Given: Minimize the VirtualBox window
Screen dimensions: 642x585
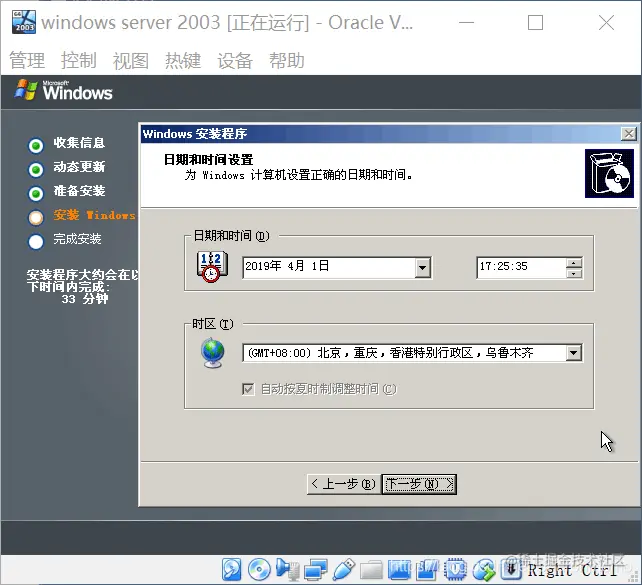Looking at the screenshot, I should tap(466, 23).
